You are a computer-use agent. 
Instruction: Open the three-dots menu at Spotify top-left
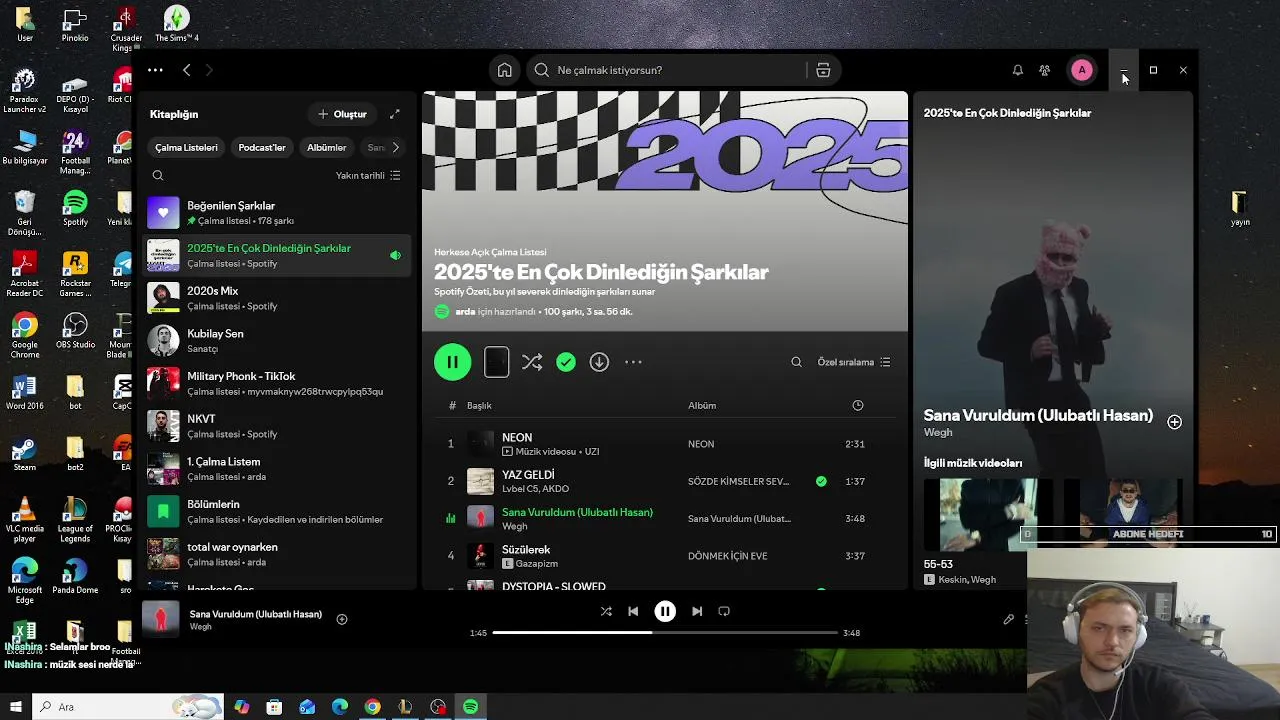click(x=155, y=70)
